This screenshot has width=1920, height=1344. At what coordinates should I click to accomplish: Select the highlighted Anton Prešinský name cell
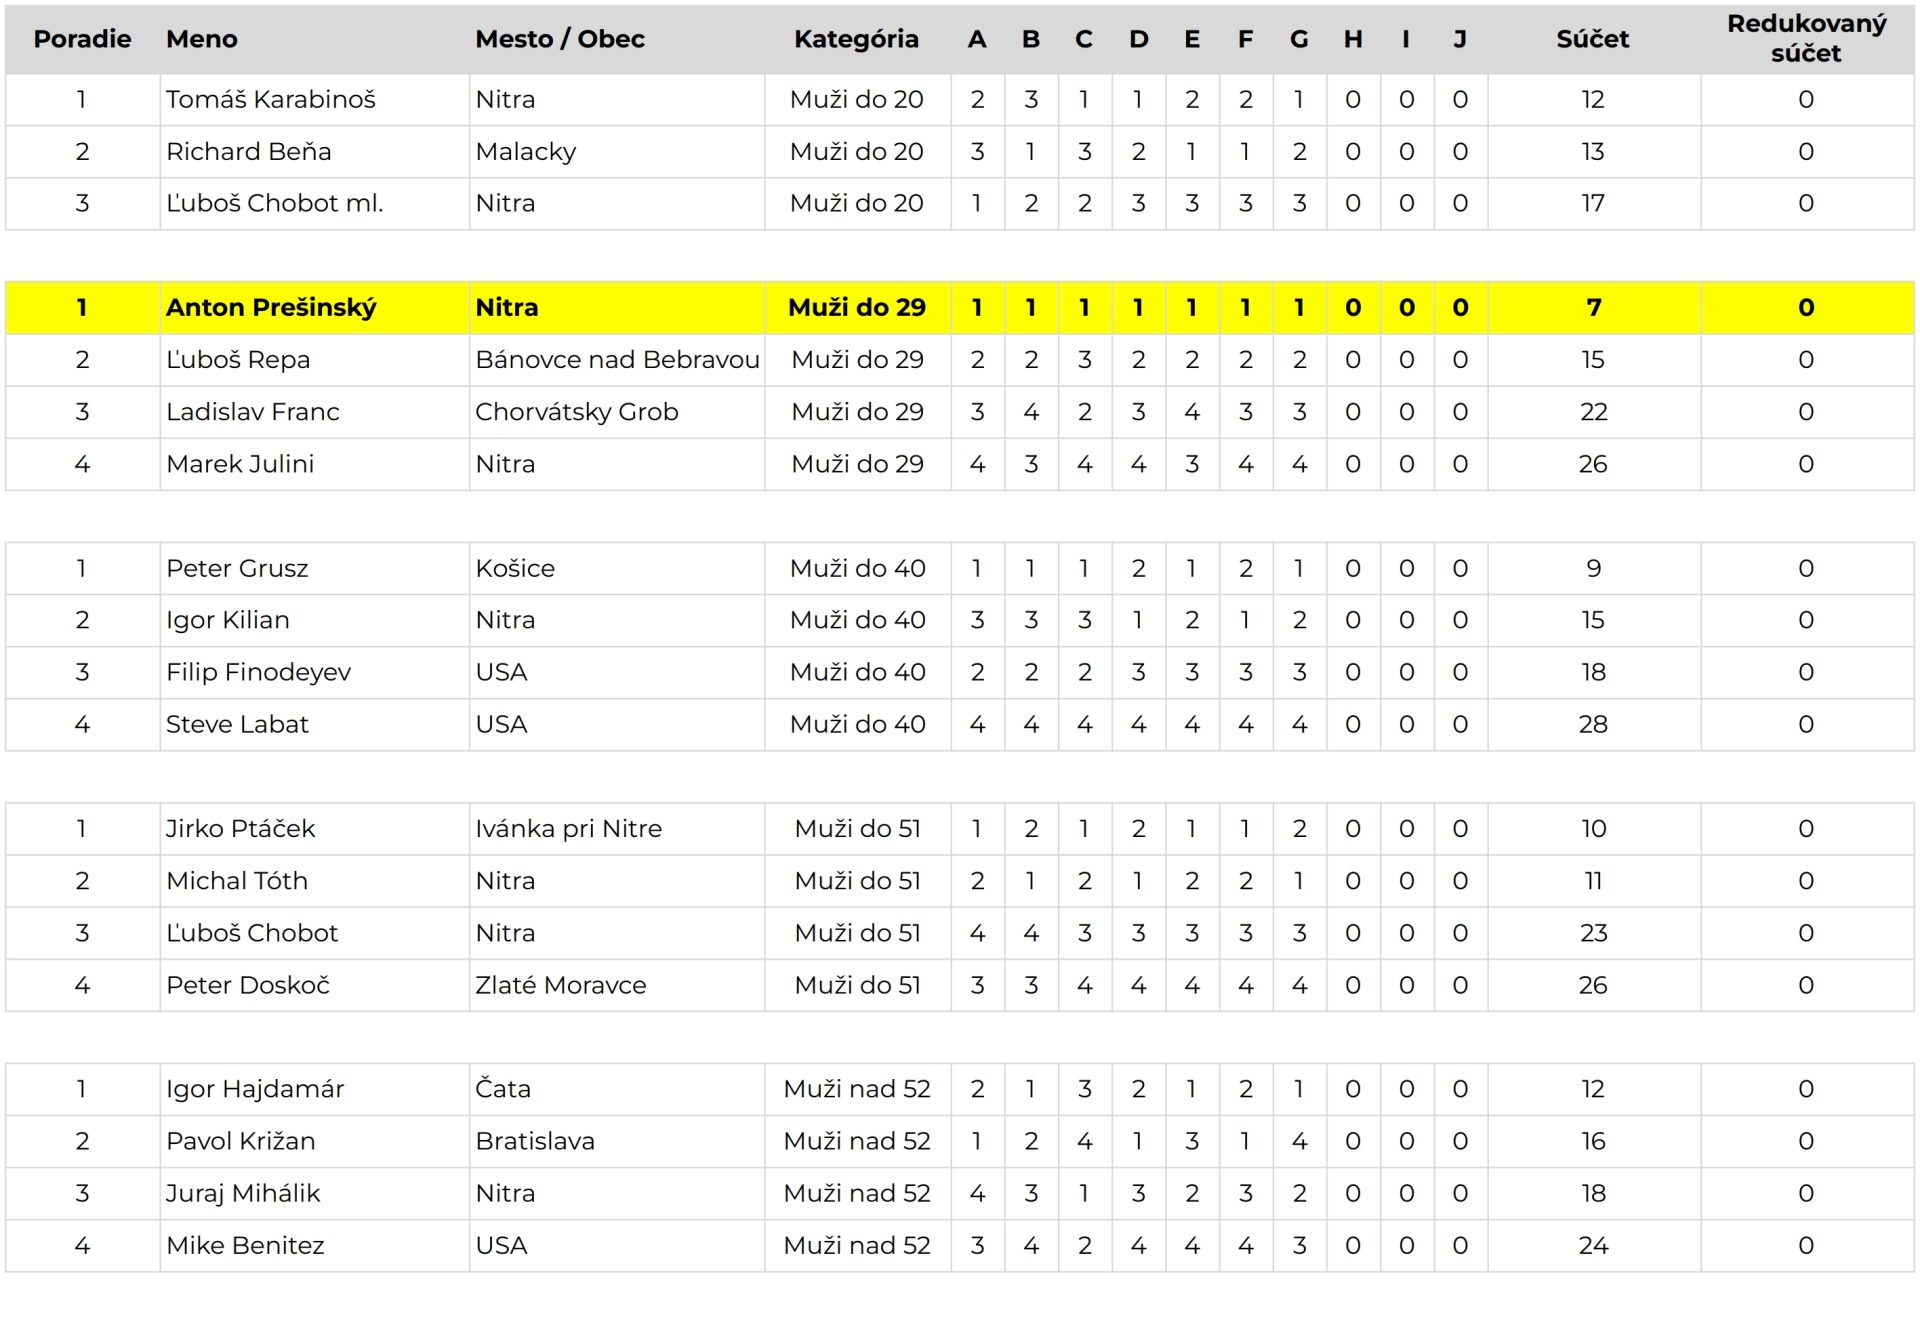pyautogui.click(x=314, y=308)
